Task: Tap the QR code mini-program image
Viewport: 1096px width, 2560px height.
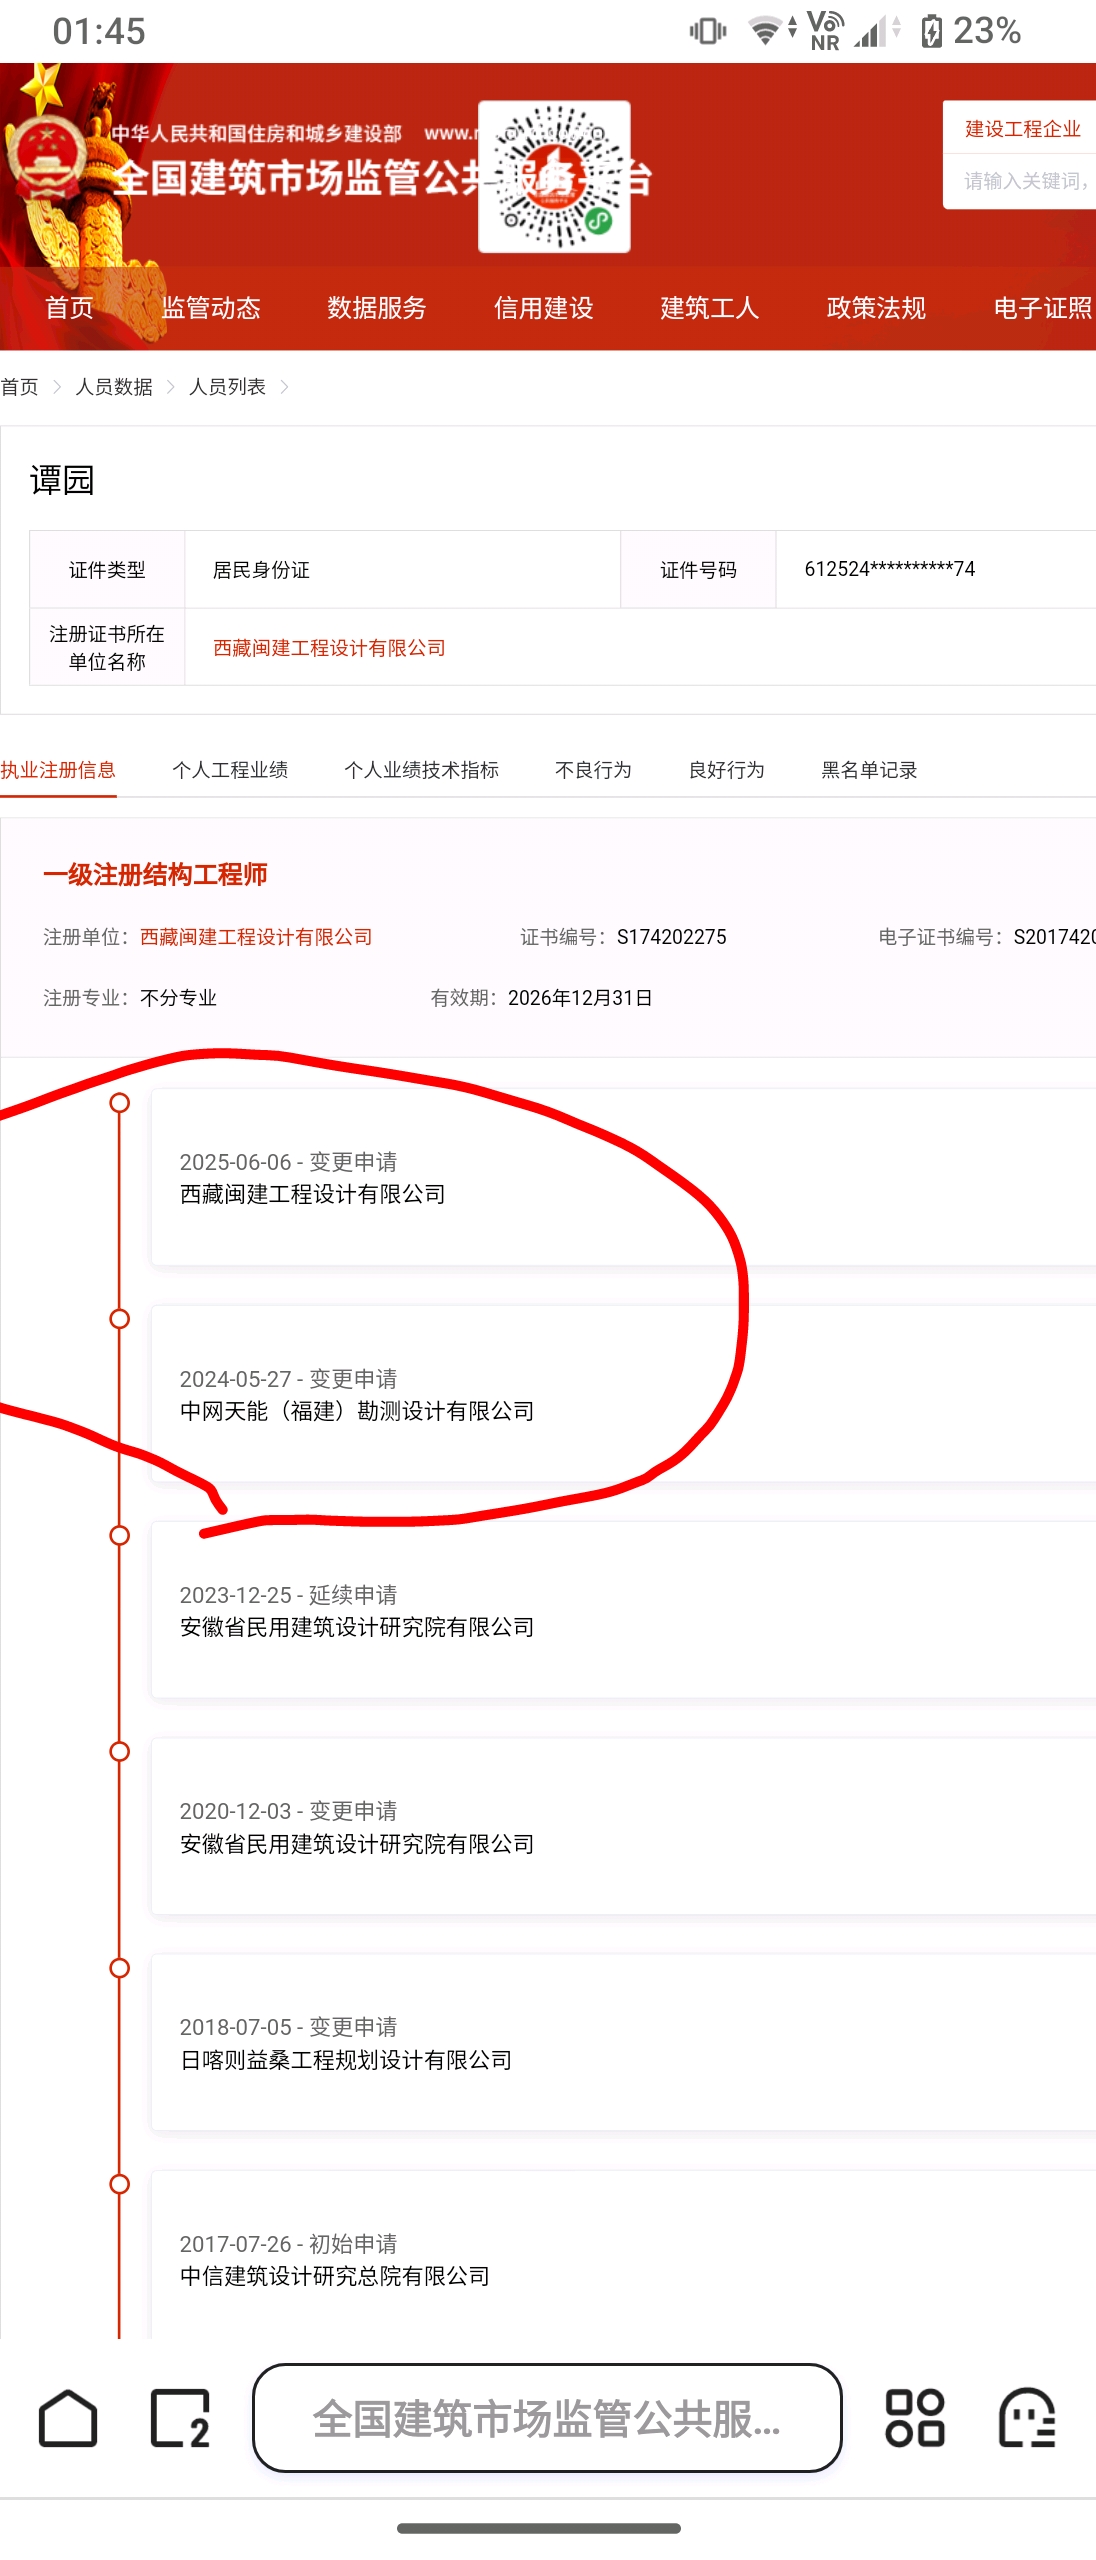Action: [x=554, y=176]
